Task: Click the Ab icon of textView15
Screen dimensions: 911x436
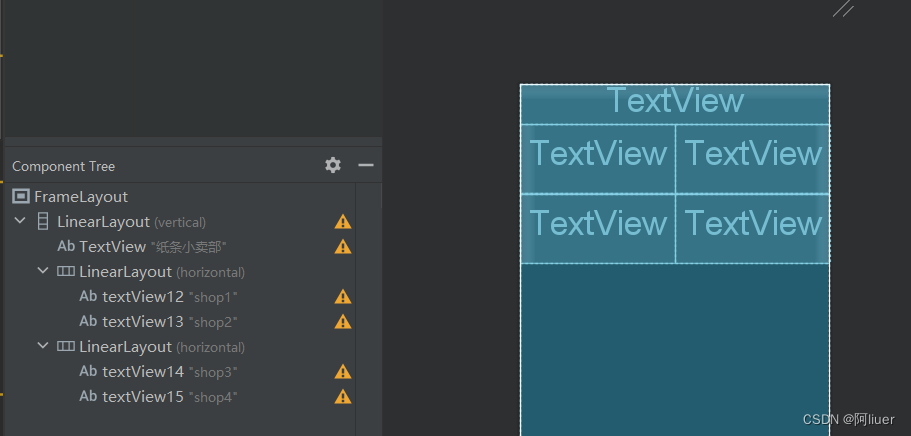Action: (88, 396)
